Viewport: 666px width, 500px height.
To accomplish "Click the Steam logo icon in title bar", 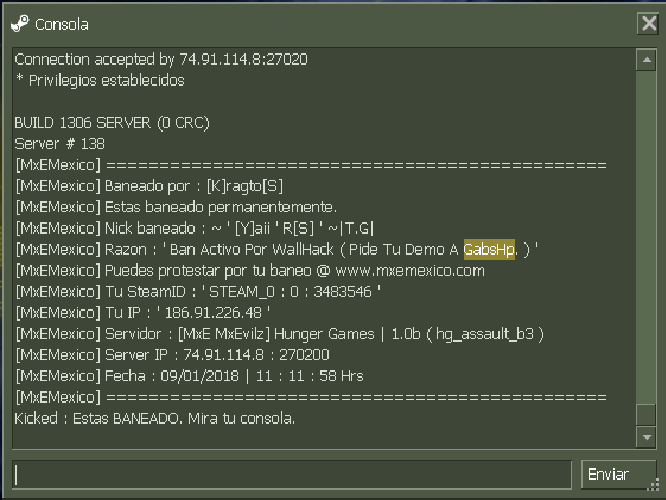I will tap(20, 24).
